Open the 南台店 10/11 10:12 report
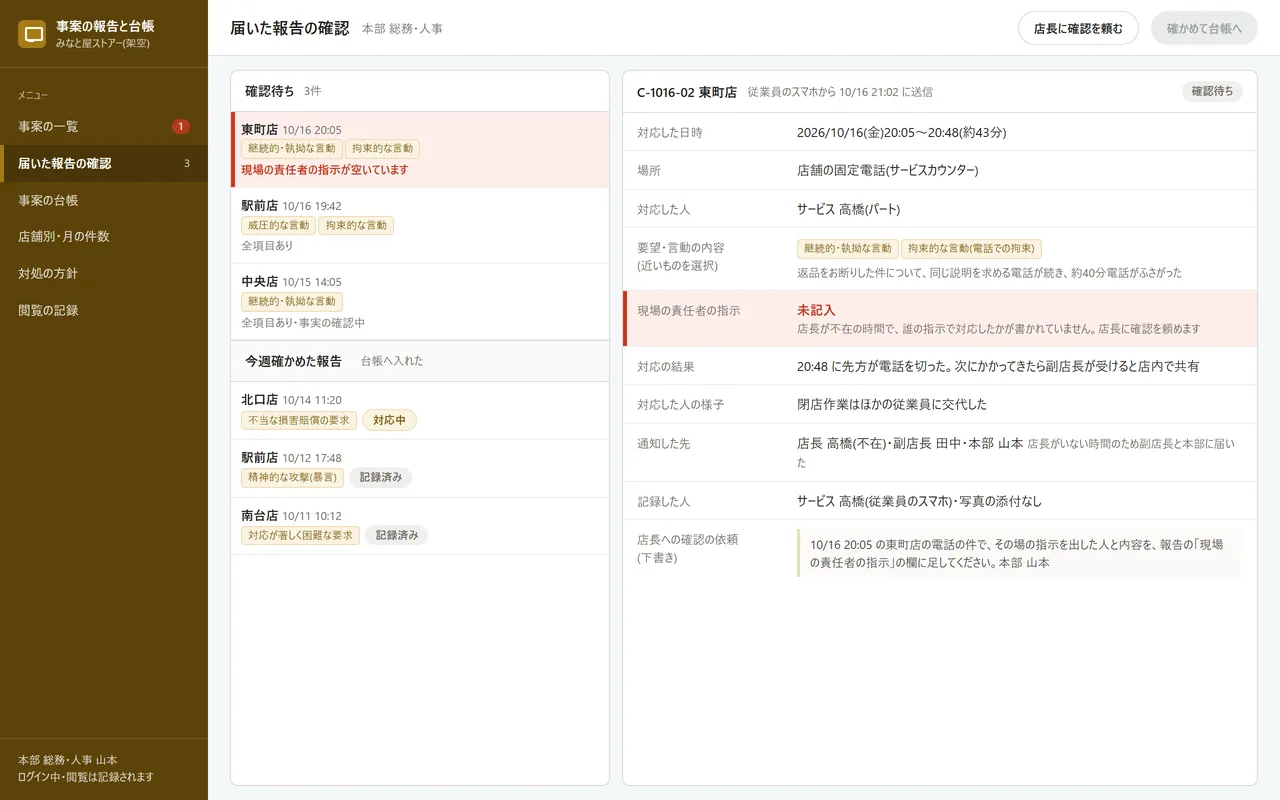 pos(420,527)
